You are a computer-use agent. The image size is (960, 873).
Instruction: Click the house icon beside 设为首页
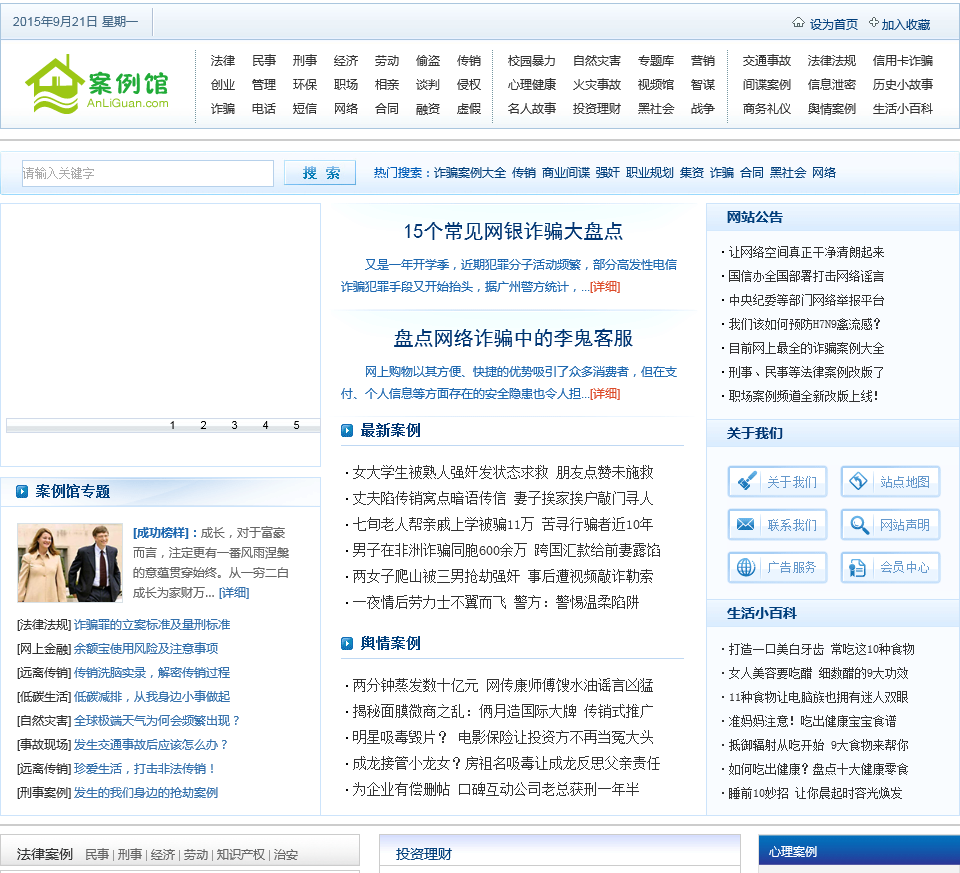[x=798, y=23]
